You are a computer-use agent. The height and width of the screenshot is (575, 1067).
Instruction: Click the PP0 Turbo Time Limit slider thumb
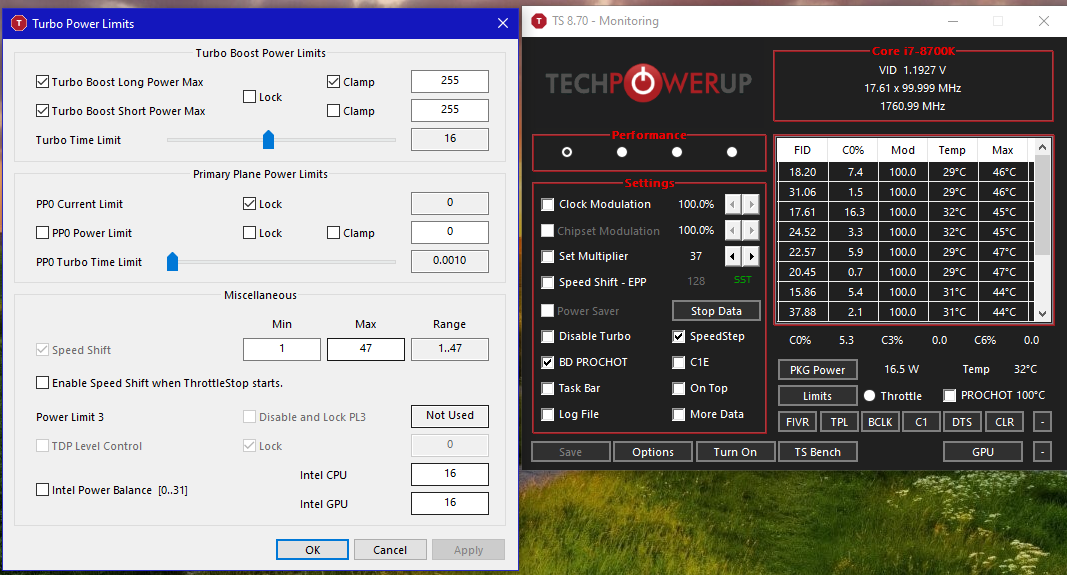coord(172,261)
